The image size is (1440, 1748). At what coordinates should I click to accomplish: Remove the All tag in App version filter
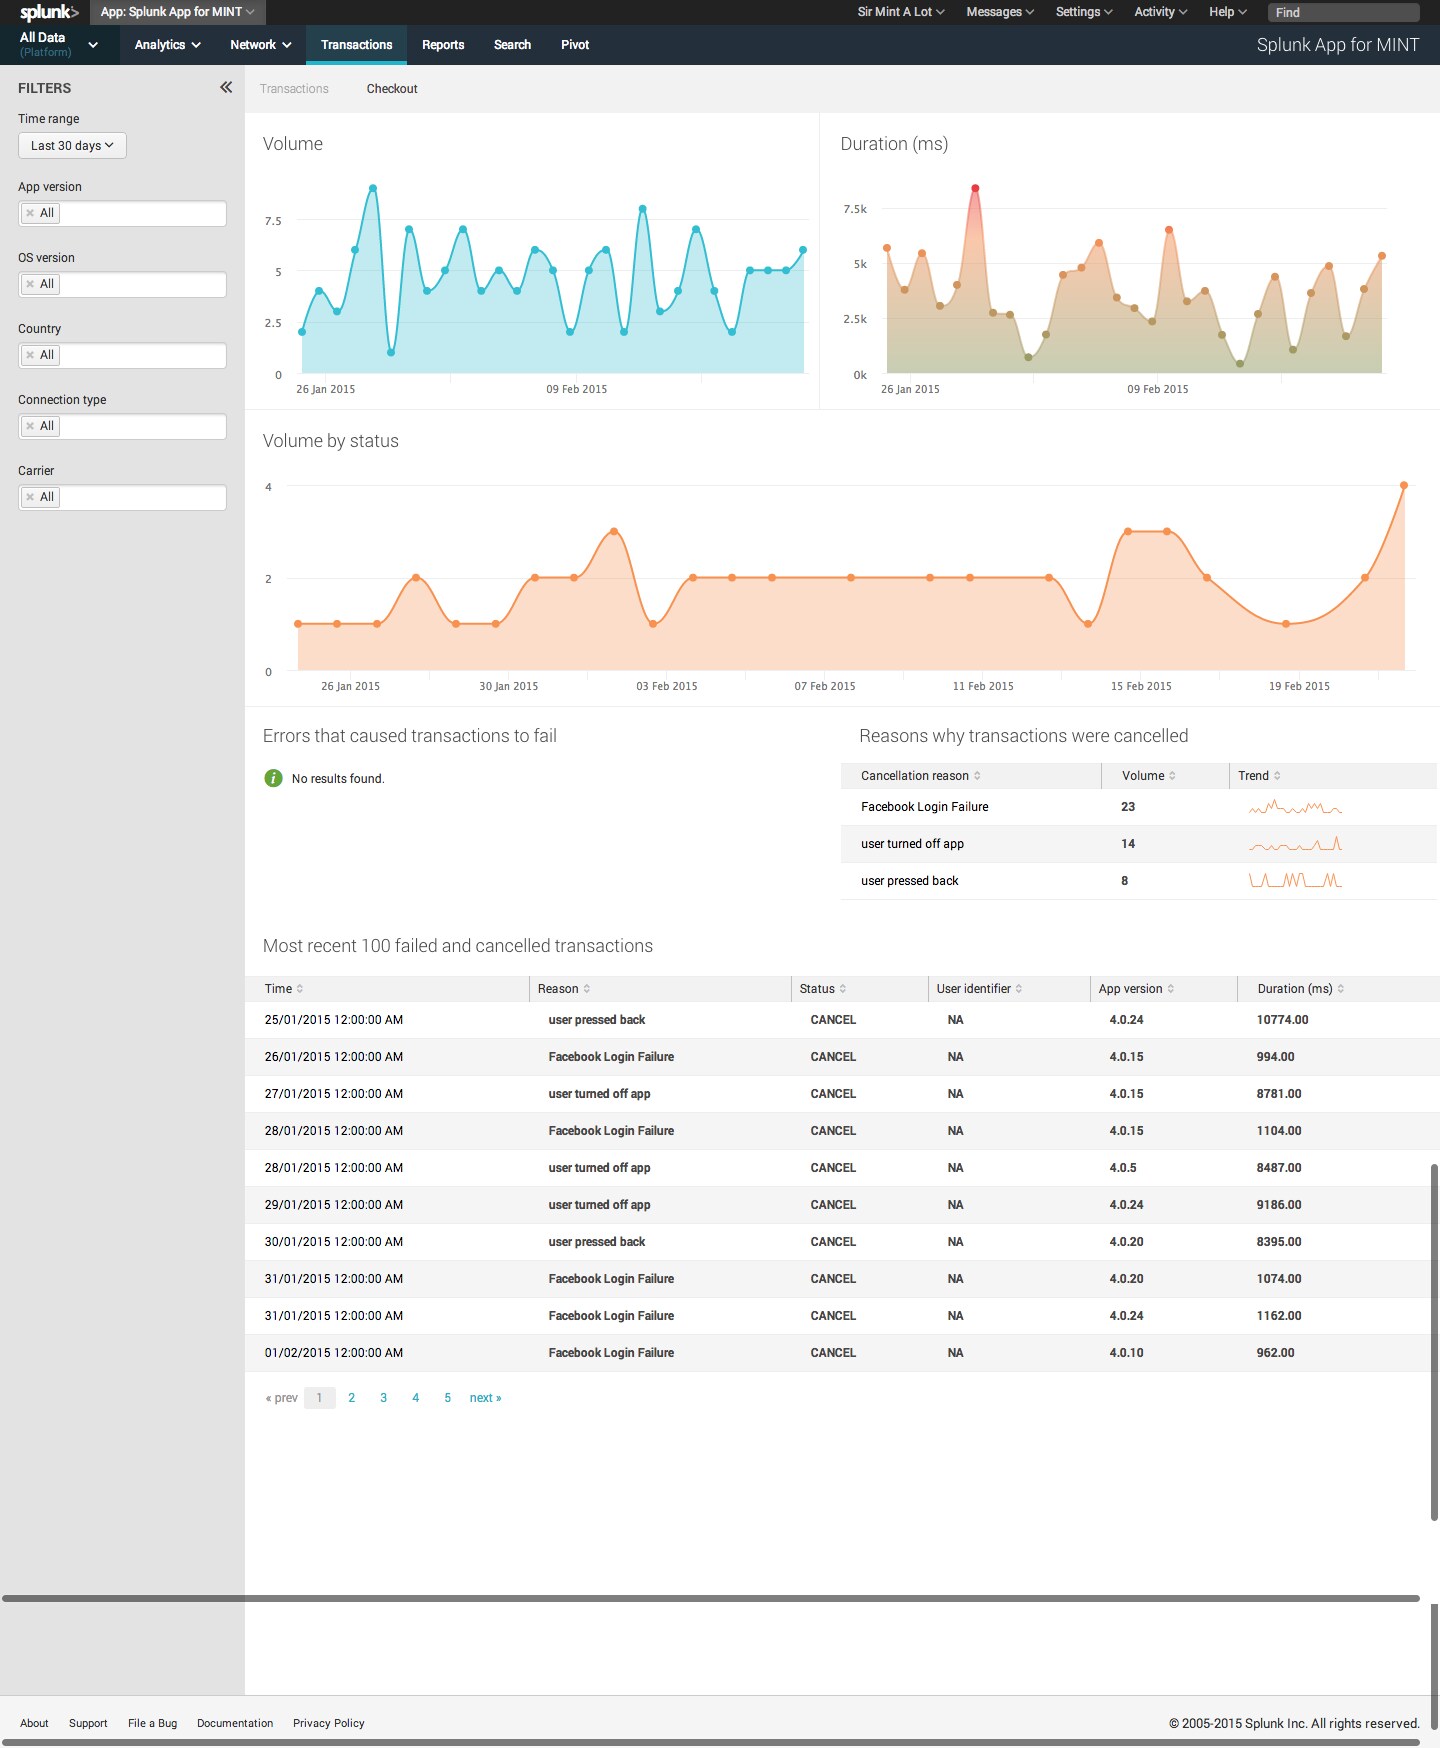pos(30,213)
